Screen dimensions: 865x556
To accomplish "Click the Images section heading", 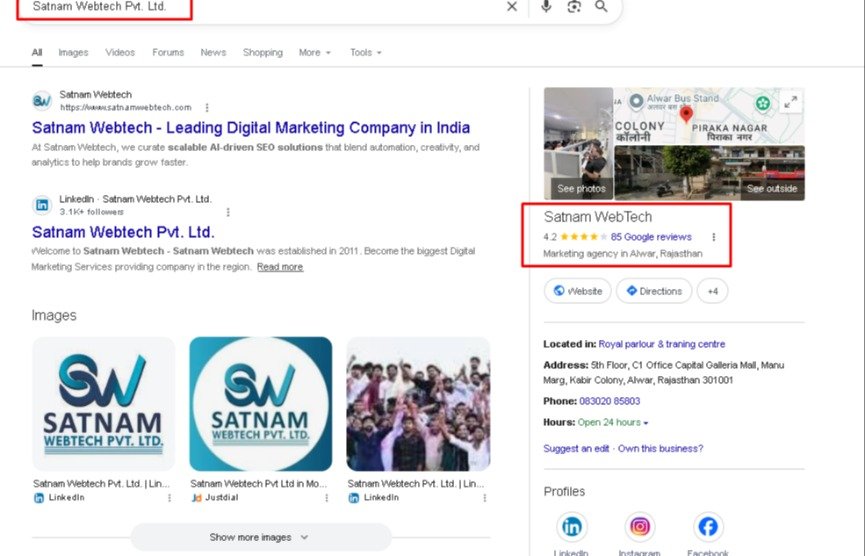I will coord(54,316).
